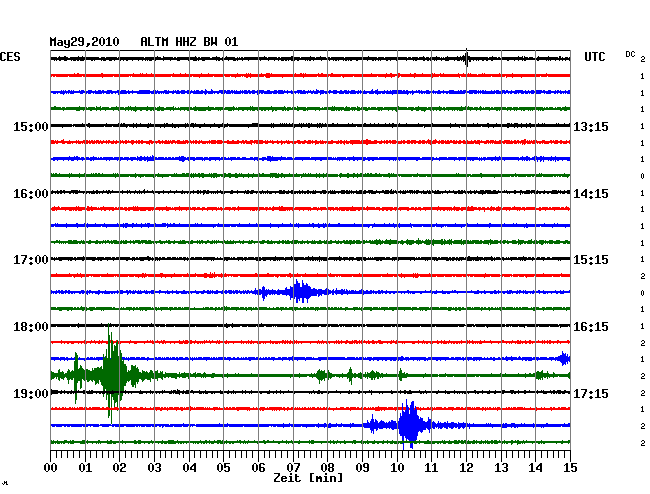The image size is (650, 494).
Task: Click the 07 minute axis label
Action: (x=293, y=468)
